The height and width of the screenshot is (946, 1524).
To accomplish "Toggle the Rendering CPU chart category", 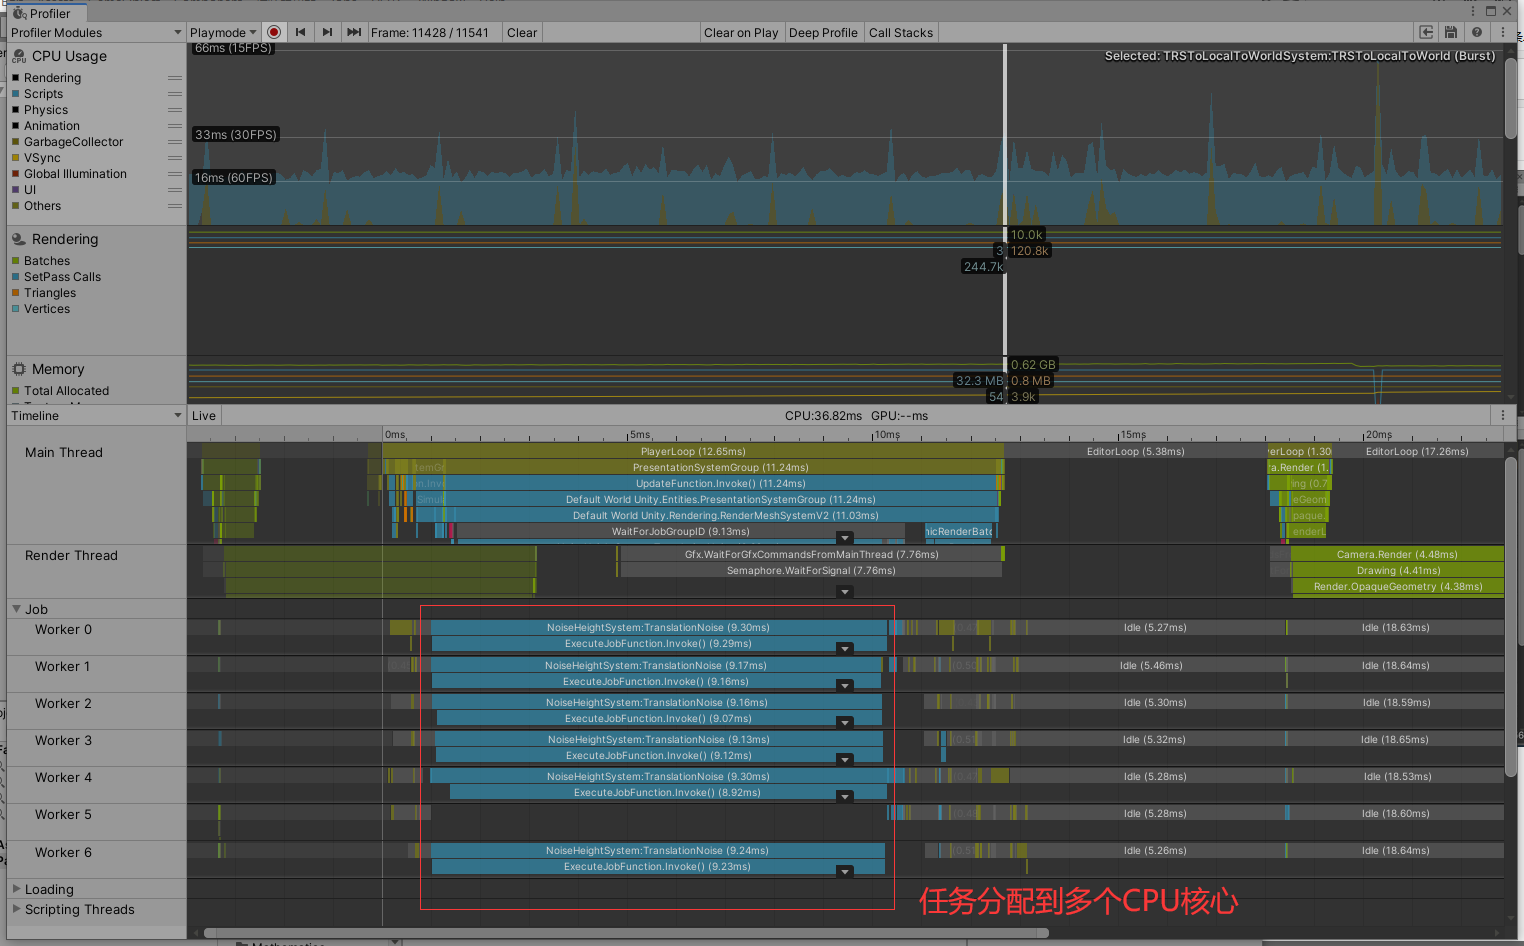I will pos(16,78).
